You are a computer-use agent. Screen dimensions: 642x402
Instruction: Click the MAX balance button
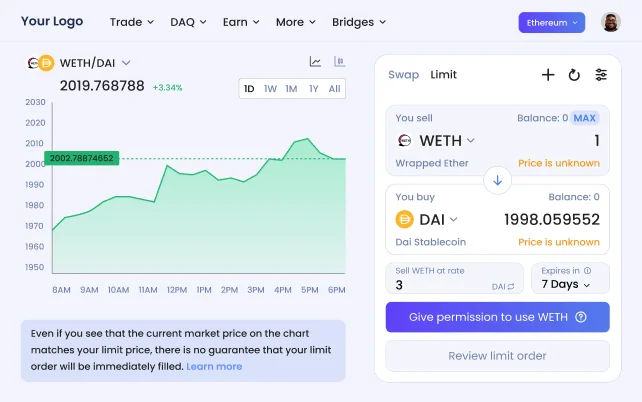585,118
